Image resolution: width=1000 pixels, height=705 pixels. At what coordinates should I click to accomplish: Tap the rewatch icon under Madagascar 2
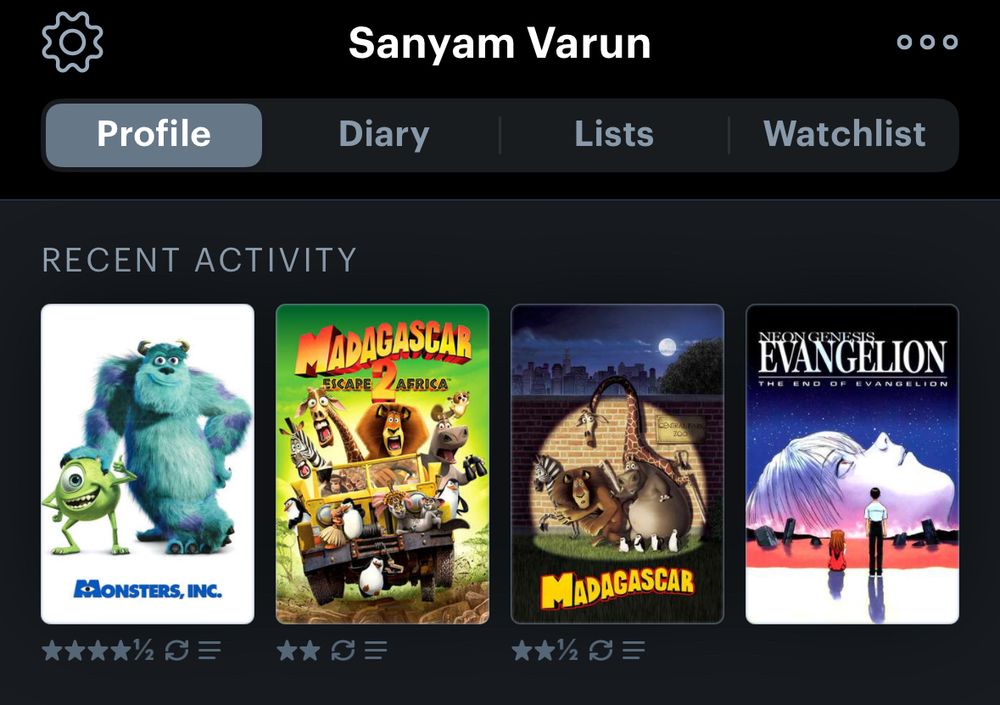click(x=342, y=651)
